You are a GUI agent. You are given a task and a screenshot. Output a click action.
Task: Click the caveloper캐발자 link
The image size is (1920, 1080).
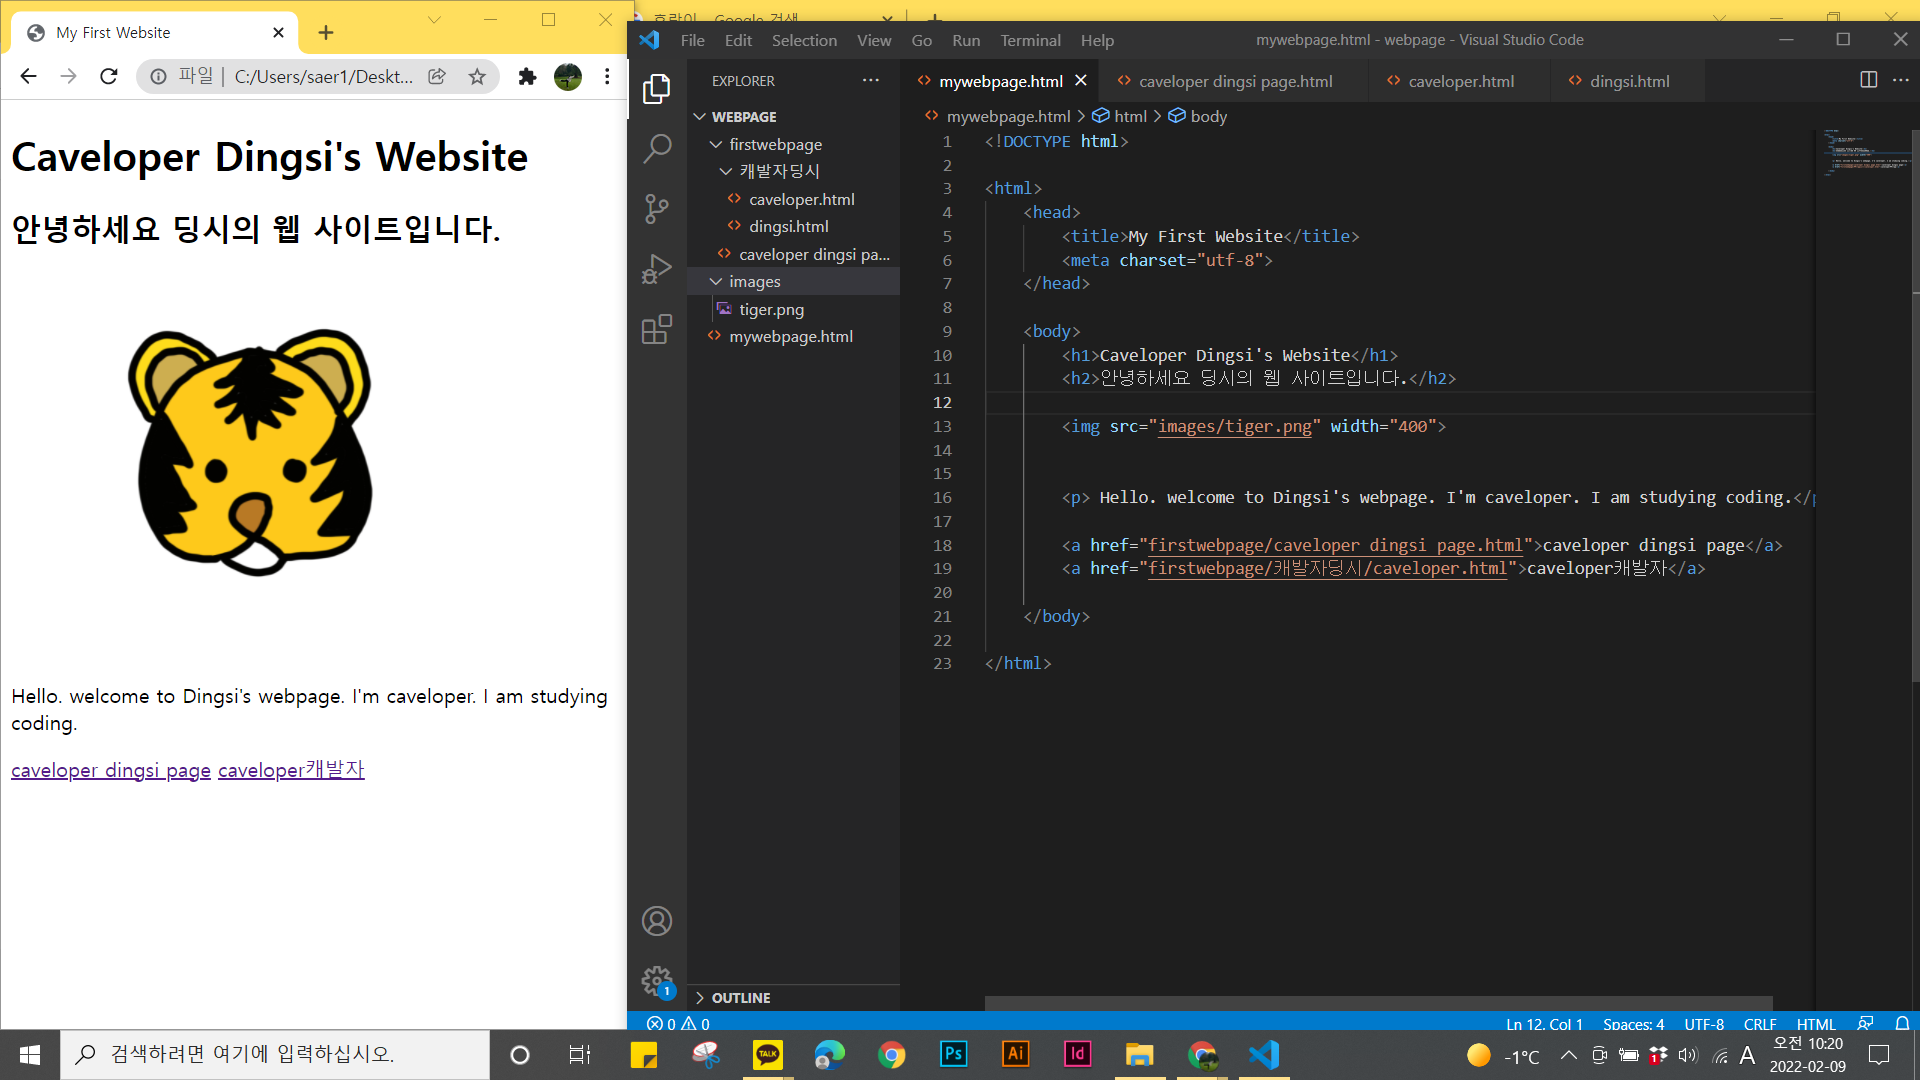tap(291, 770)
